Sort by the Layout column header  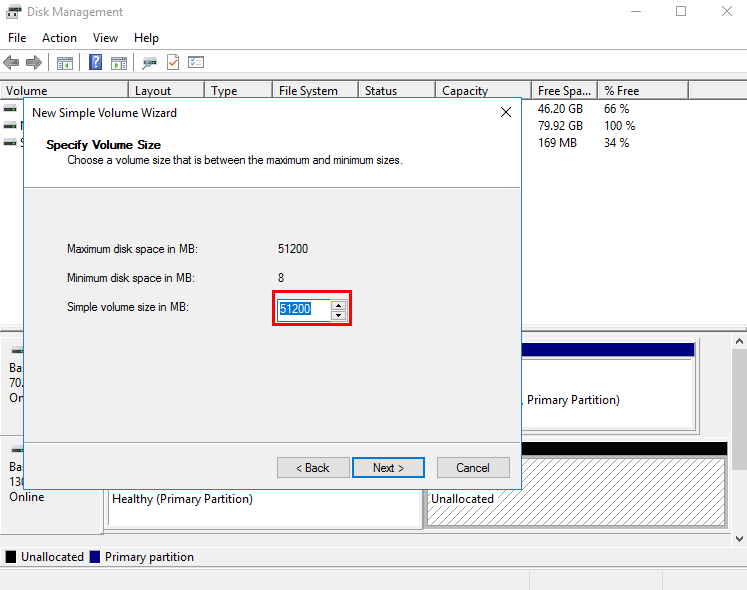(x=167, y=91)
